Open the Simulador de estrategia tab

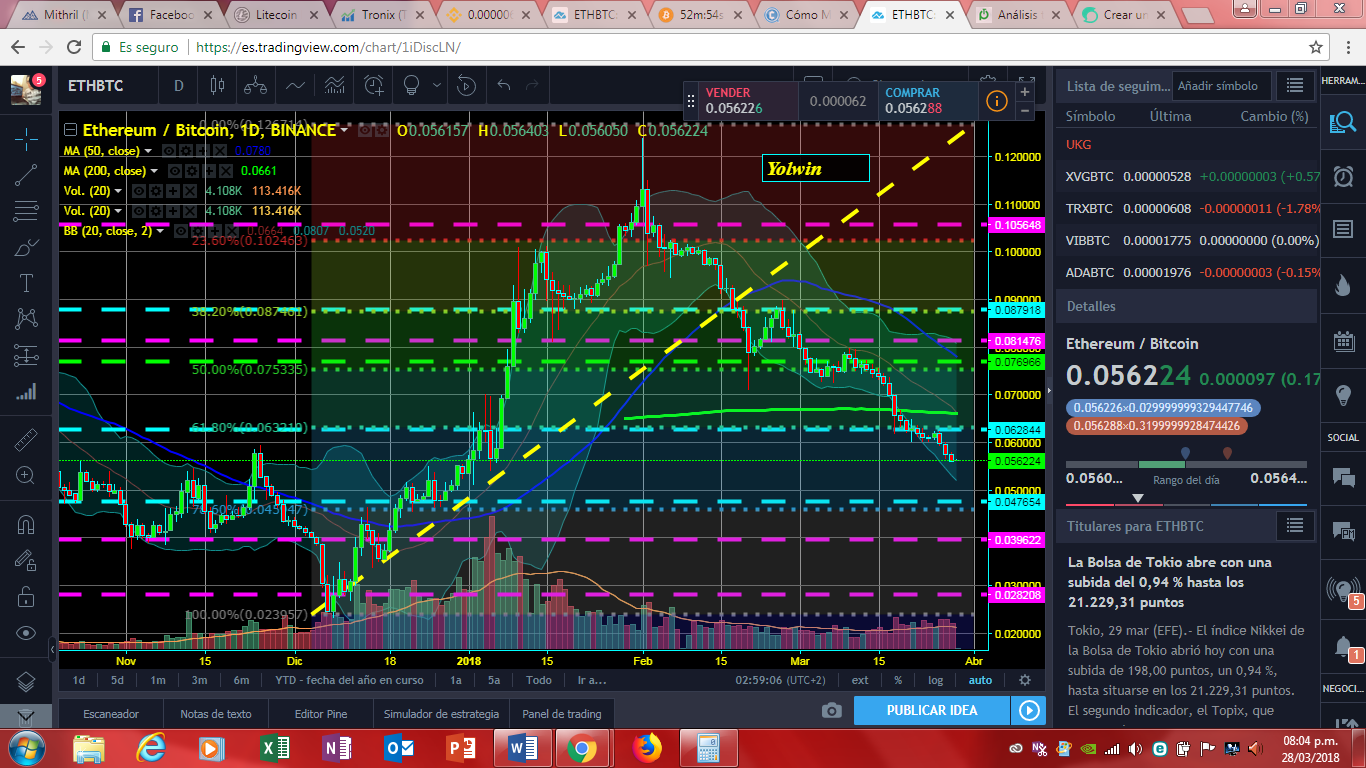click(x=441, y=714)
